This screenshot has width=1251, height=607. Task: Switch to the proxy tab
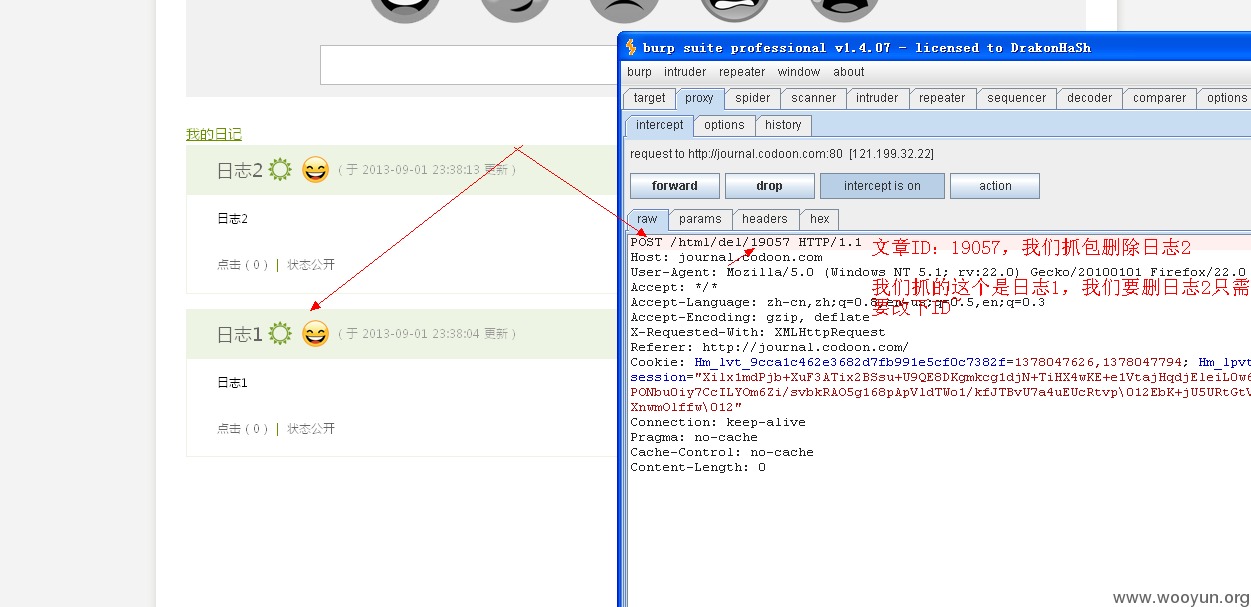[699, 98]
